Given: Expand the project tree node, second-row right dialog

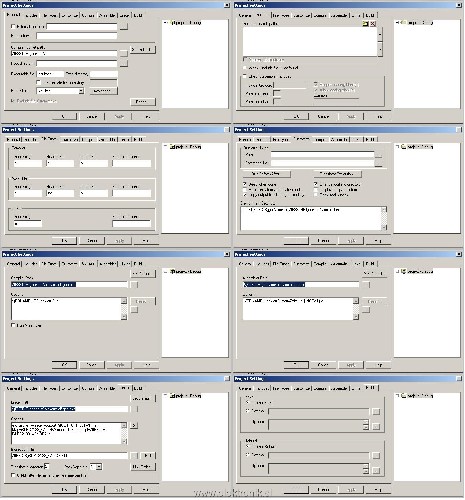Looking at the screenshot, I should click(397, 147).
